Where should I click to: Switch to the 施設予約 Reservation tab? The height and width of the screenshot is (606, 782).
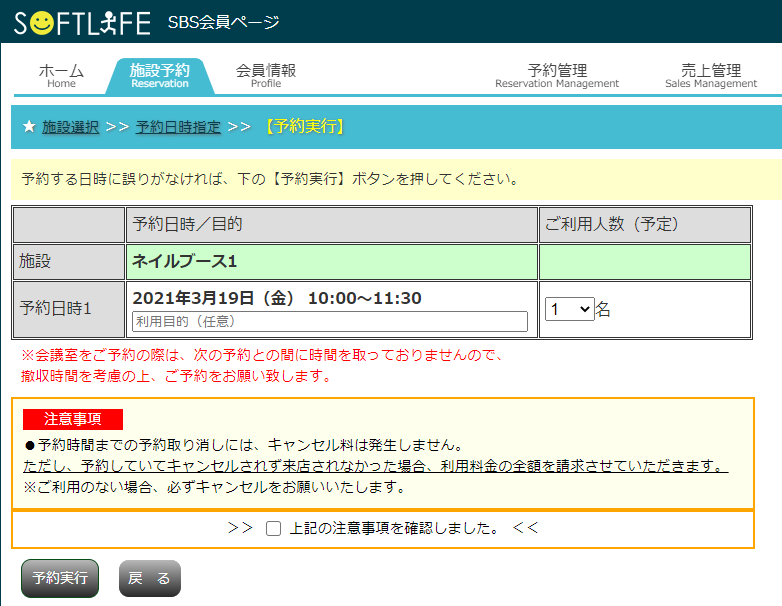159,75
